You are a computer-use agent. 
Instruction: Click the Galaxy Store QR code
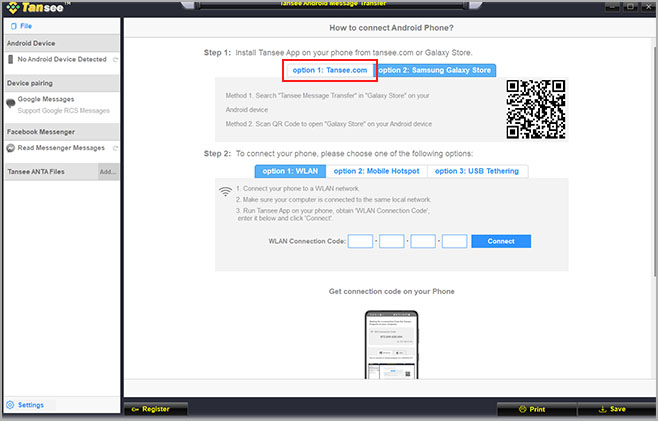(x=535, y=109)
